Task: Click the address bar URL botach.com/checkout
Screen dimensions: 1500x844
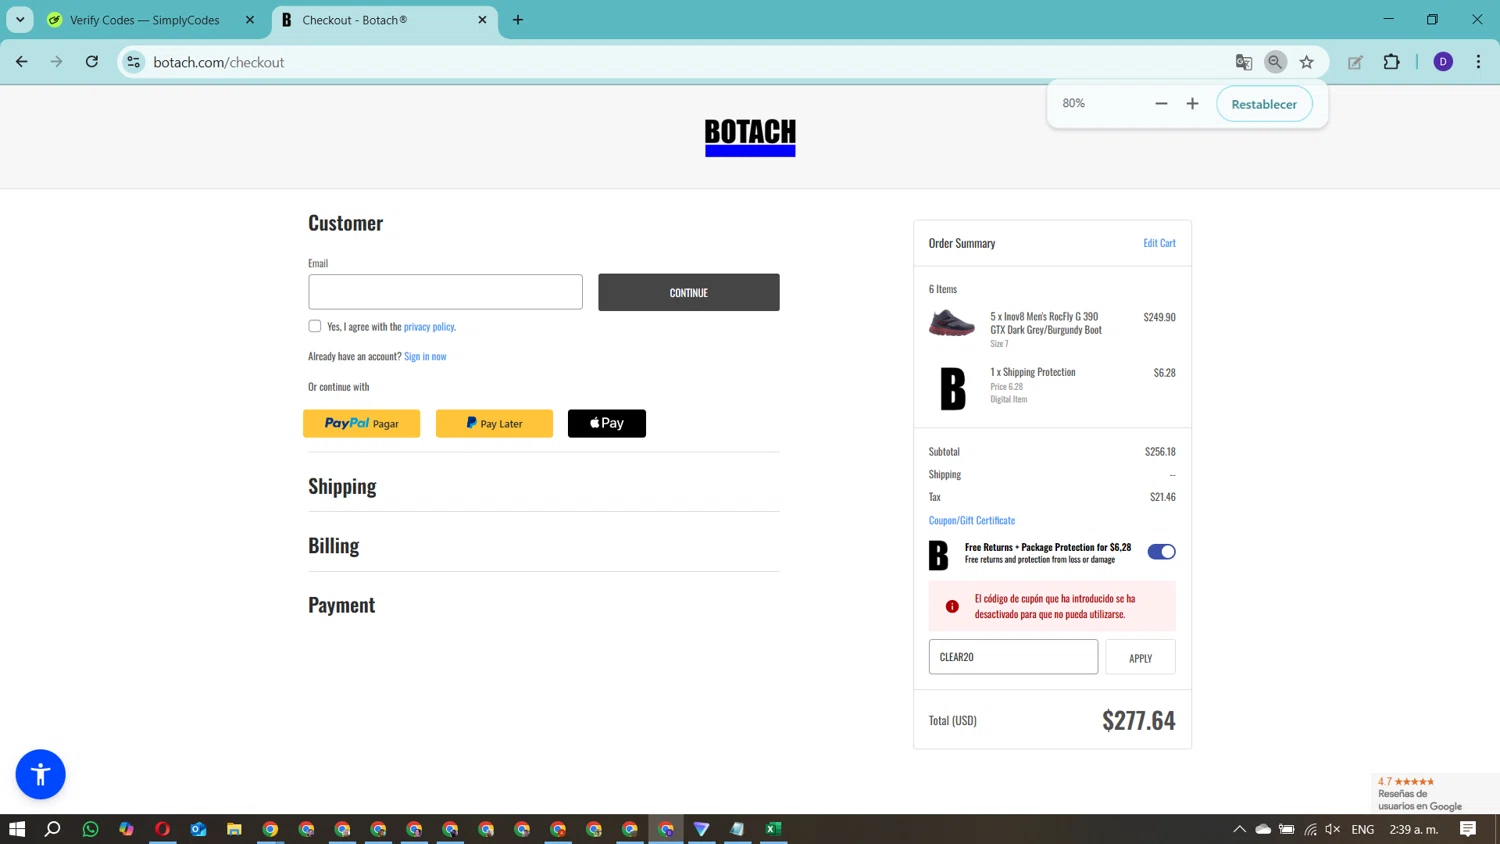Action: click(219, 62)
